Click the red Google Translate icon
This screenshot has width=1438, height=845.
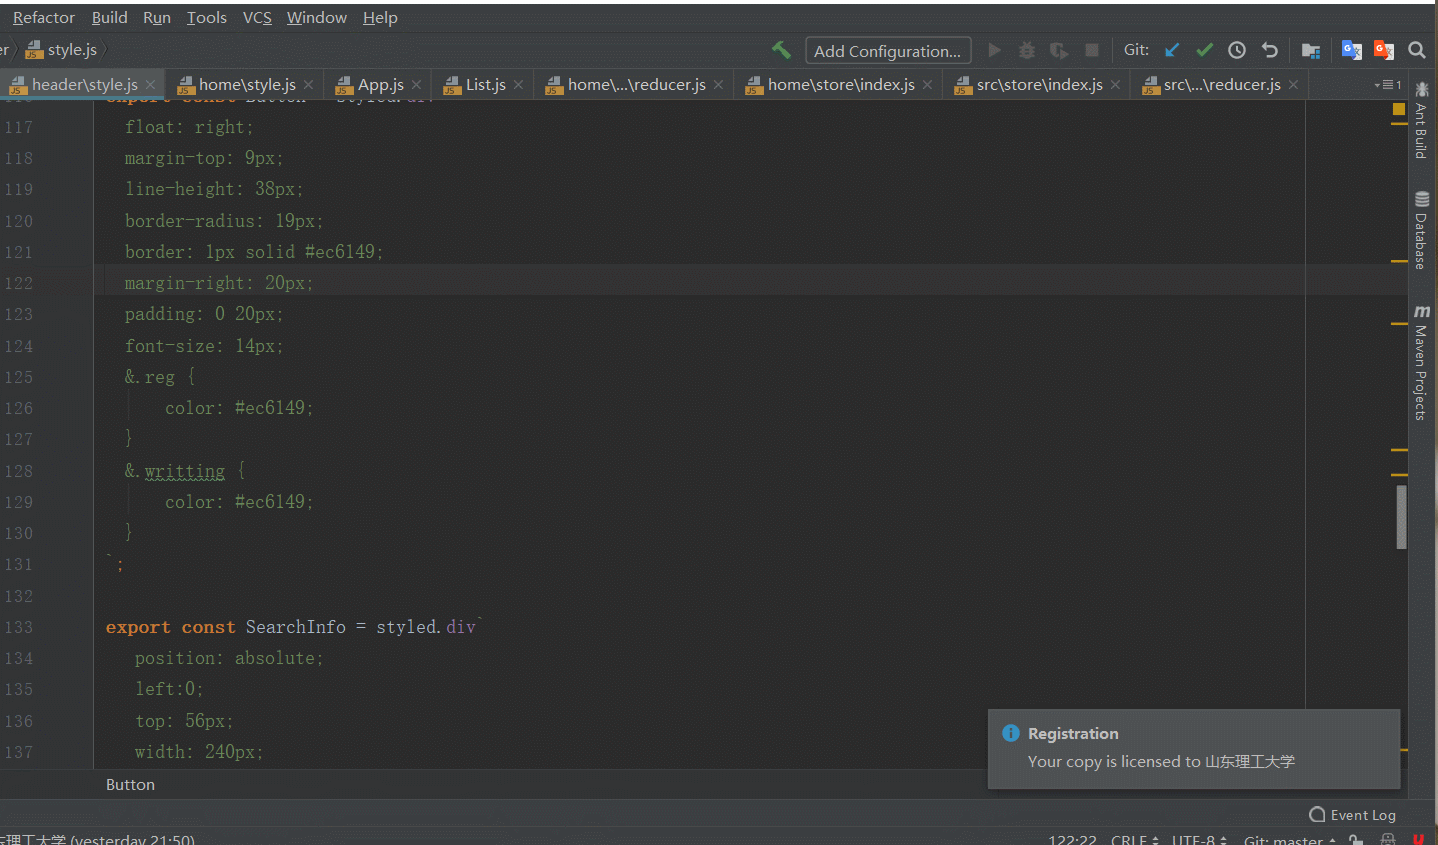[1384, 50]
